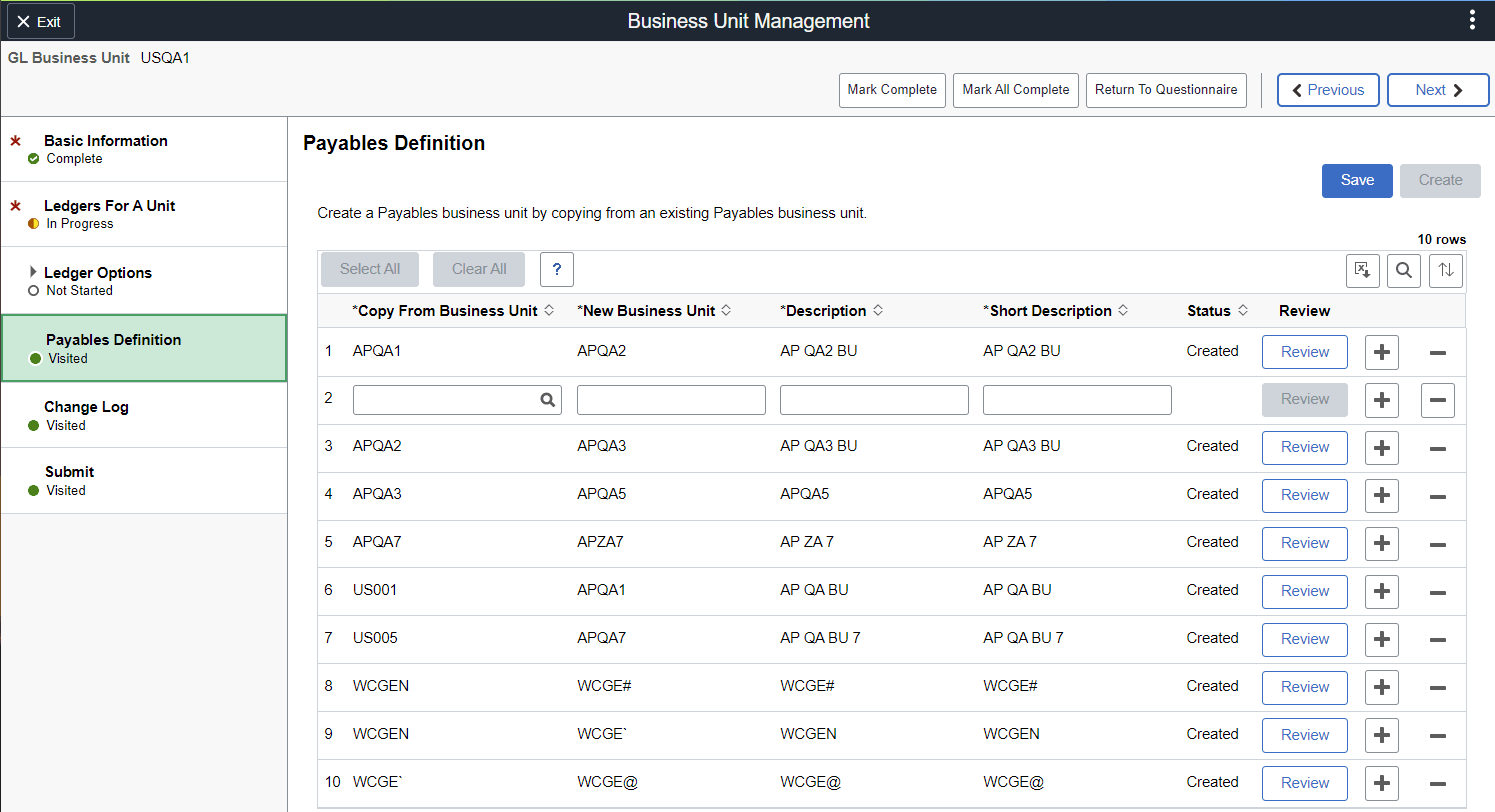Click the find icon above the grid
The width and height of the screenshot is (1495, 812).
click(1403, 270)
